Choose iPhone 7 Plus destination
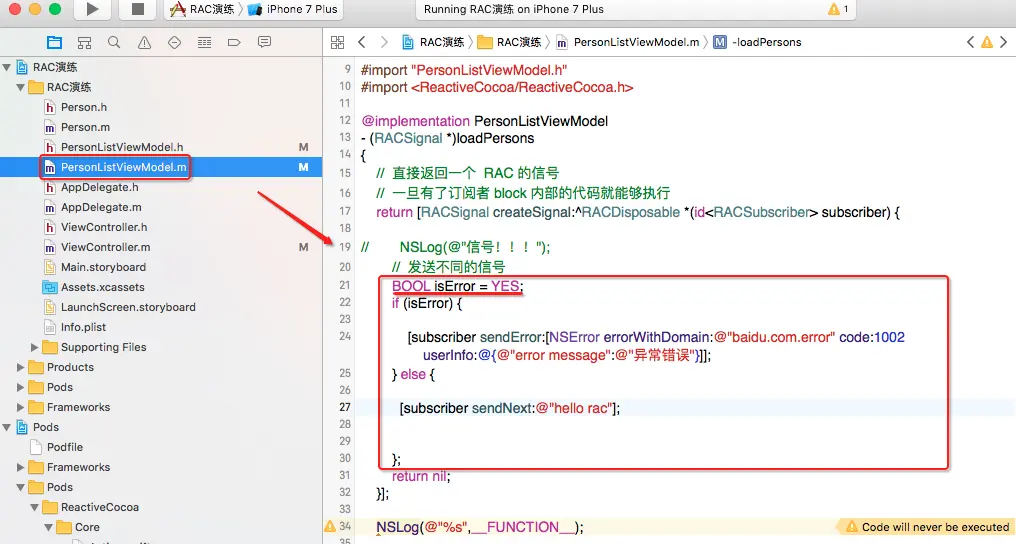The height and width of the screenshot is (544, 1016). (293, 9)
